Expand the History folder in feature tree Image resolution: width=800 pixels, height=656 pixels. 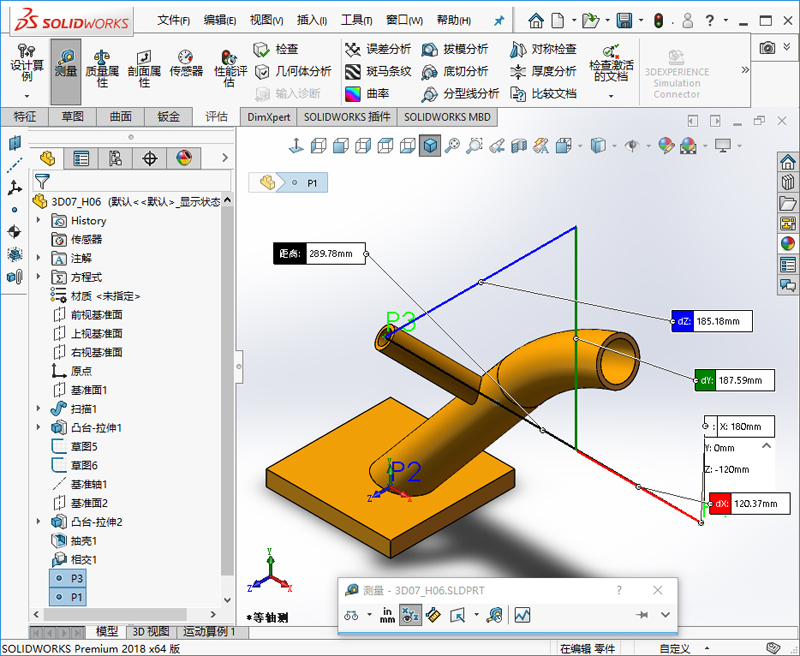(39, 220)
